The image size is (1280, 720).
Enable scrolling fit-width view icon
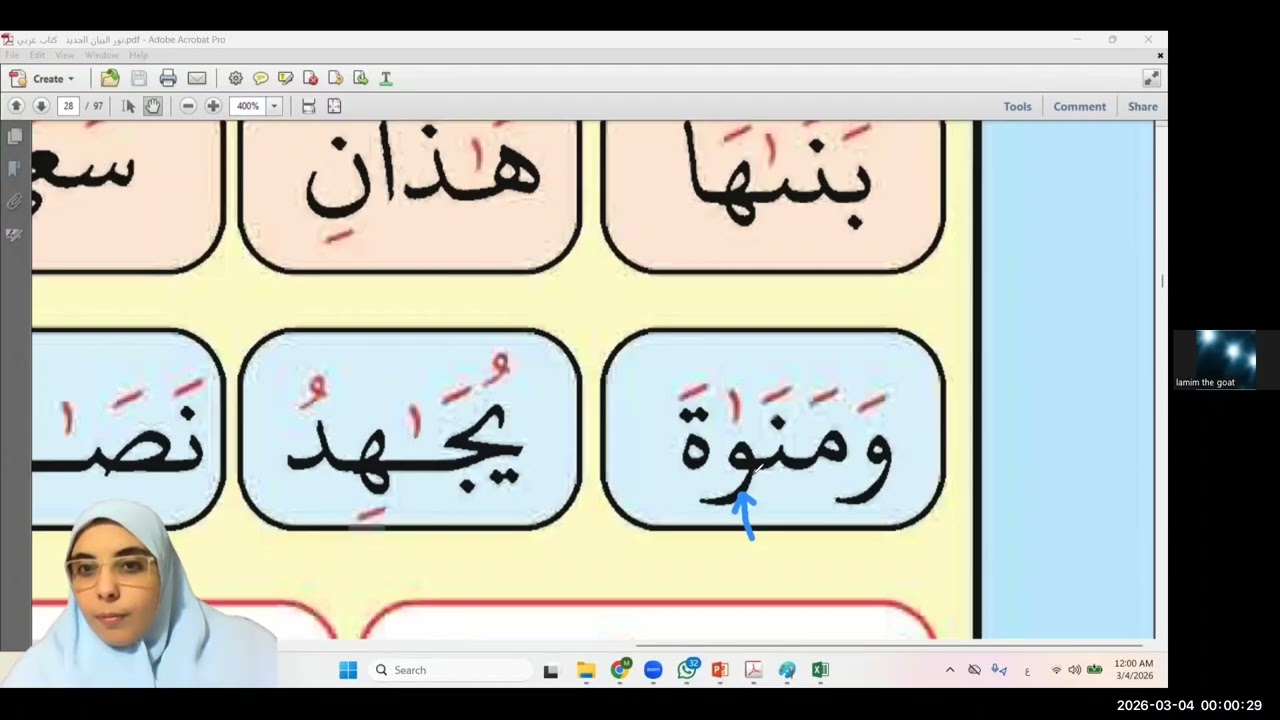coord(309,106)
